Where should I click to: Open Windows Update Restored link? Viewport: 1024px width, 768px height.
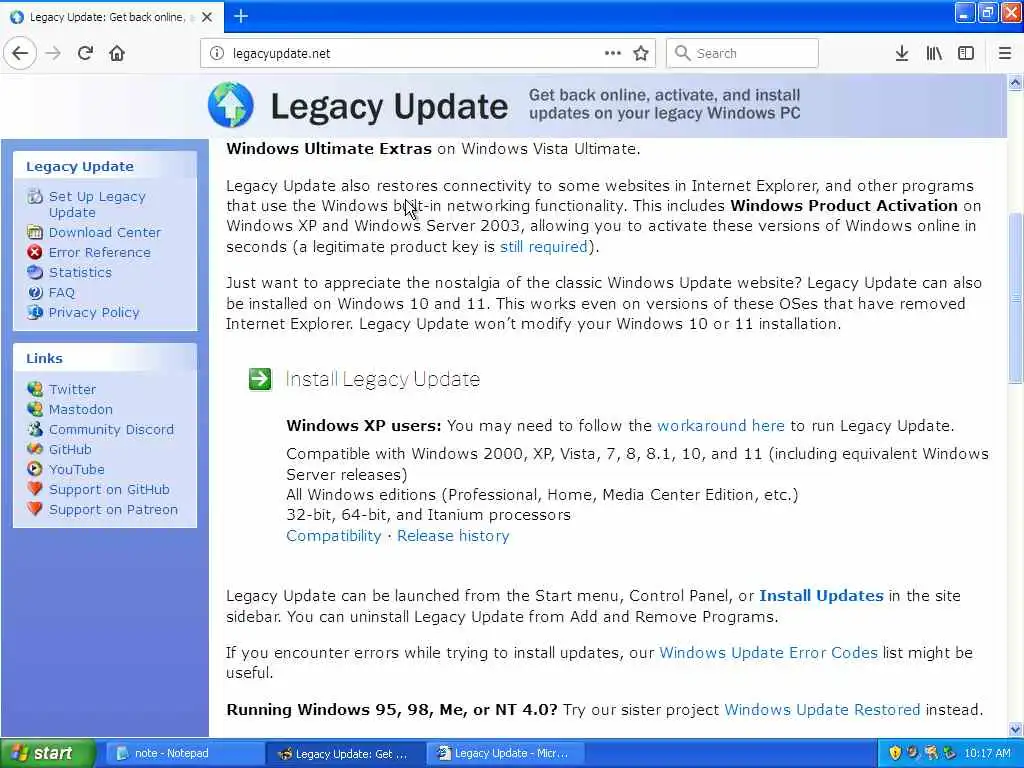coord(822,710)
